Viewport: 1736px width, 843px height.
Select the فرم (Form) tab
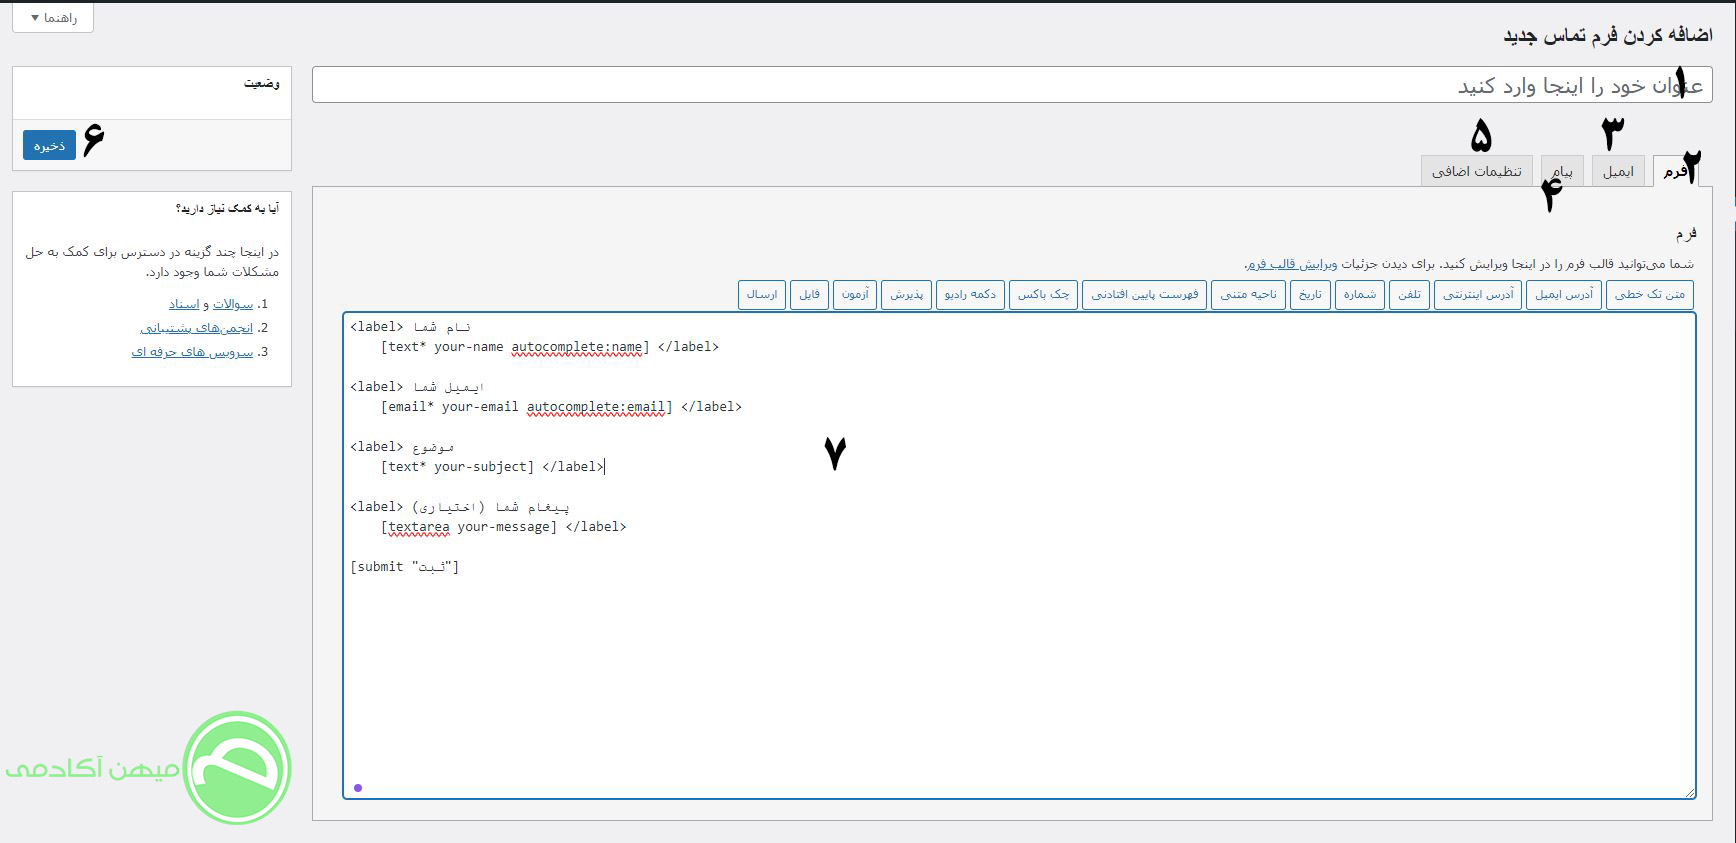point(1675,171)
